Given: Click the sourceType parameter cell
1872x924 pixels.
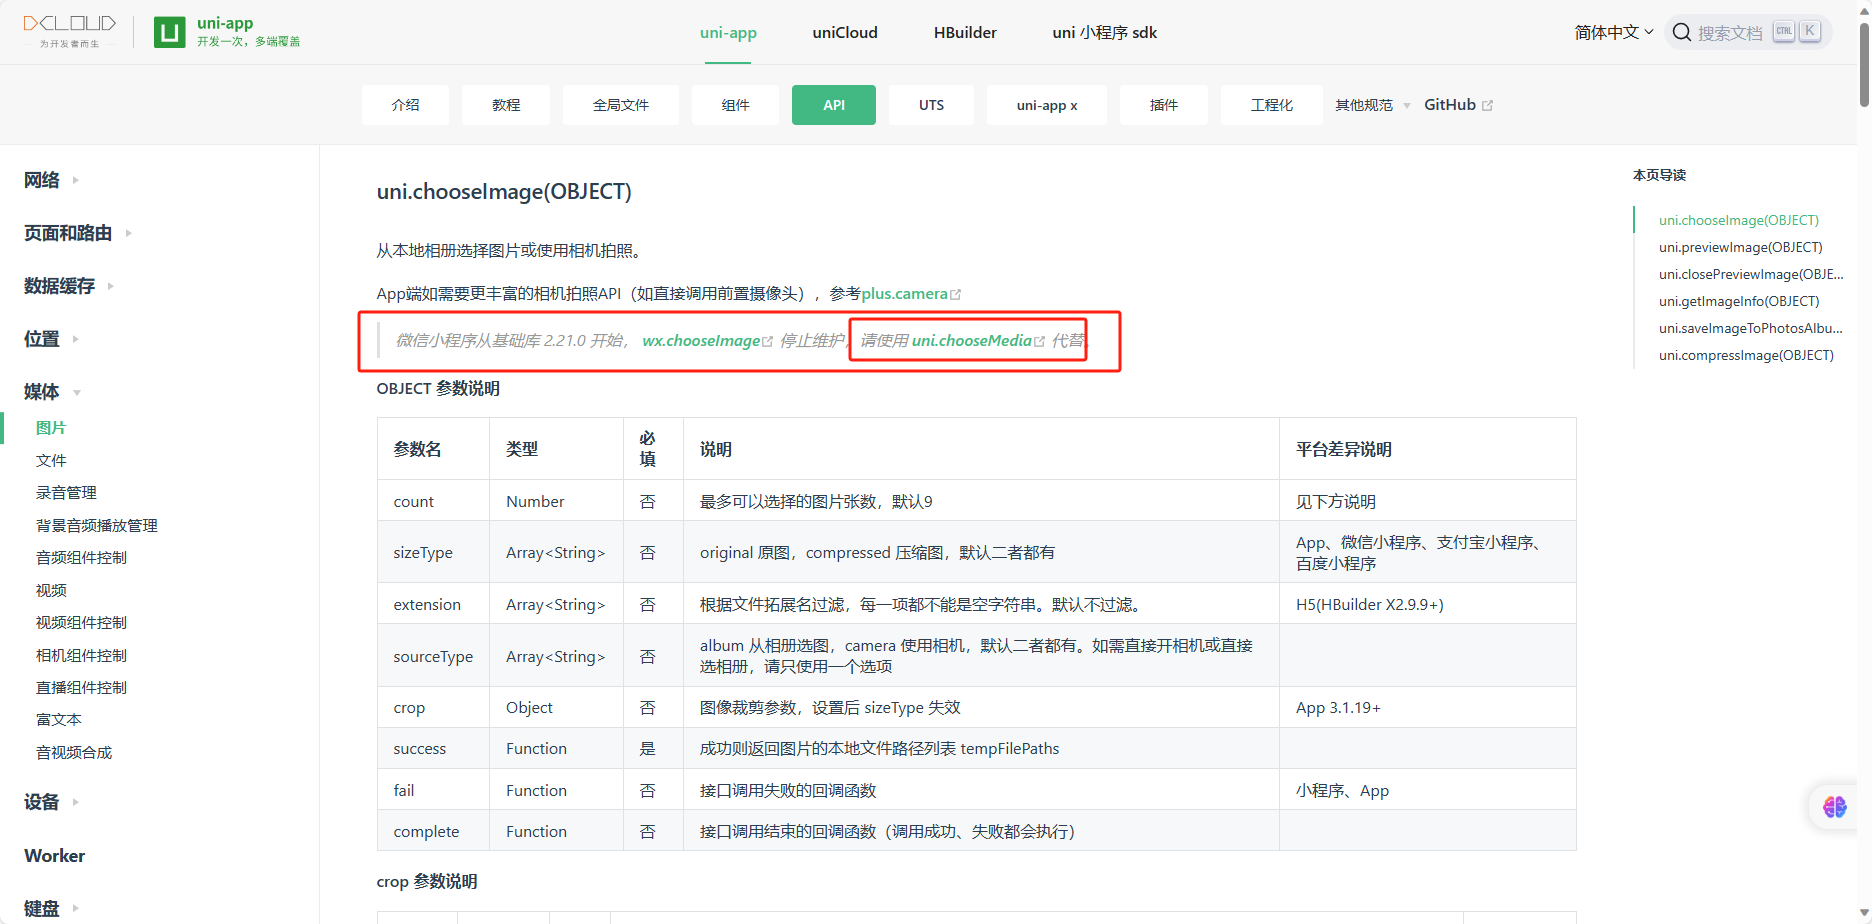Looking at the screenshot, I should [433, 656].
